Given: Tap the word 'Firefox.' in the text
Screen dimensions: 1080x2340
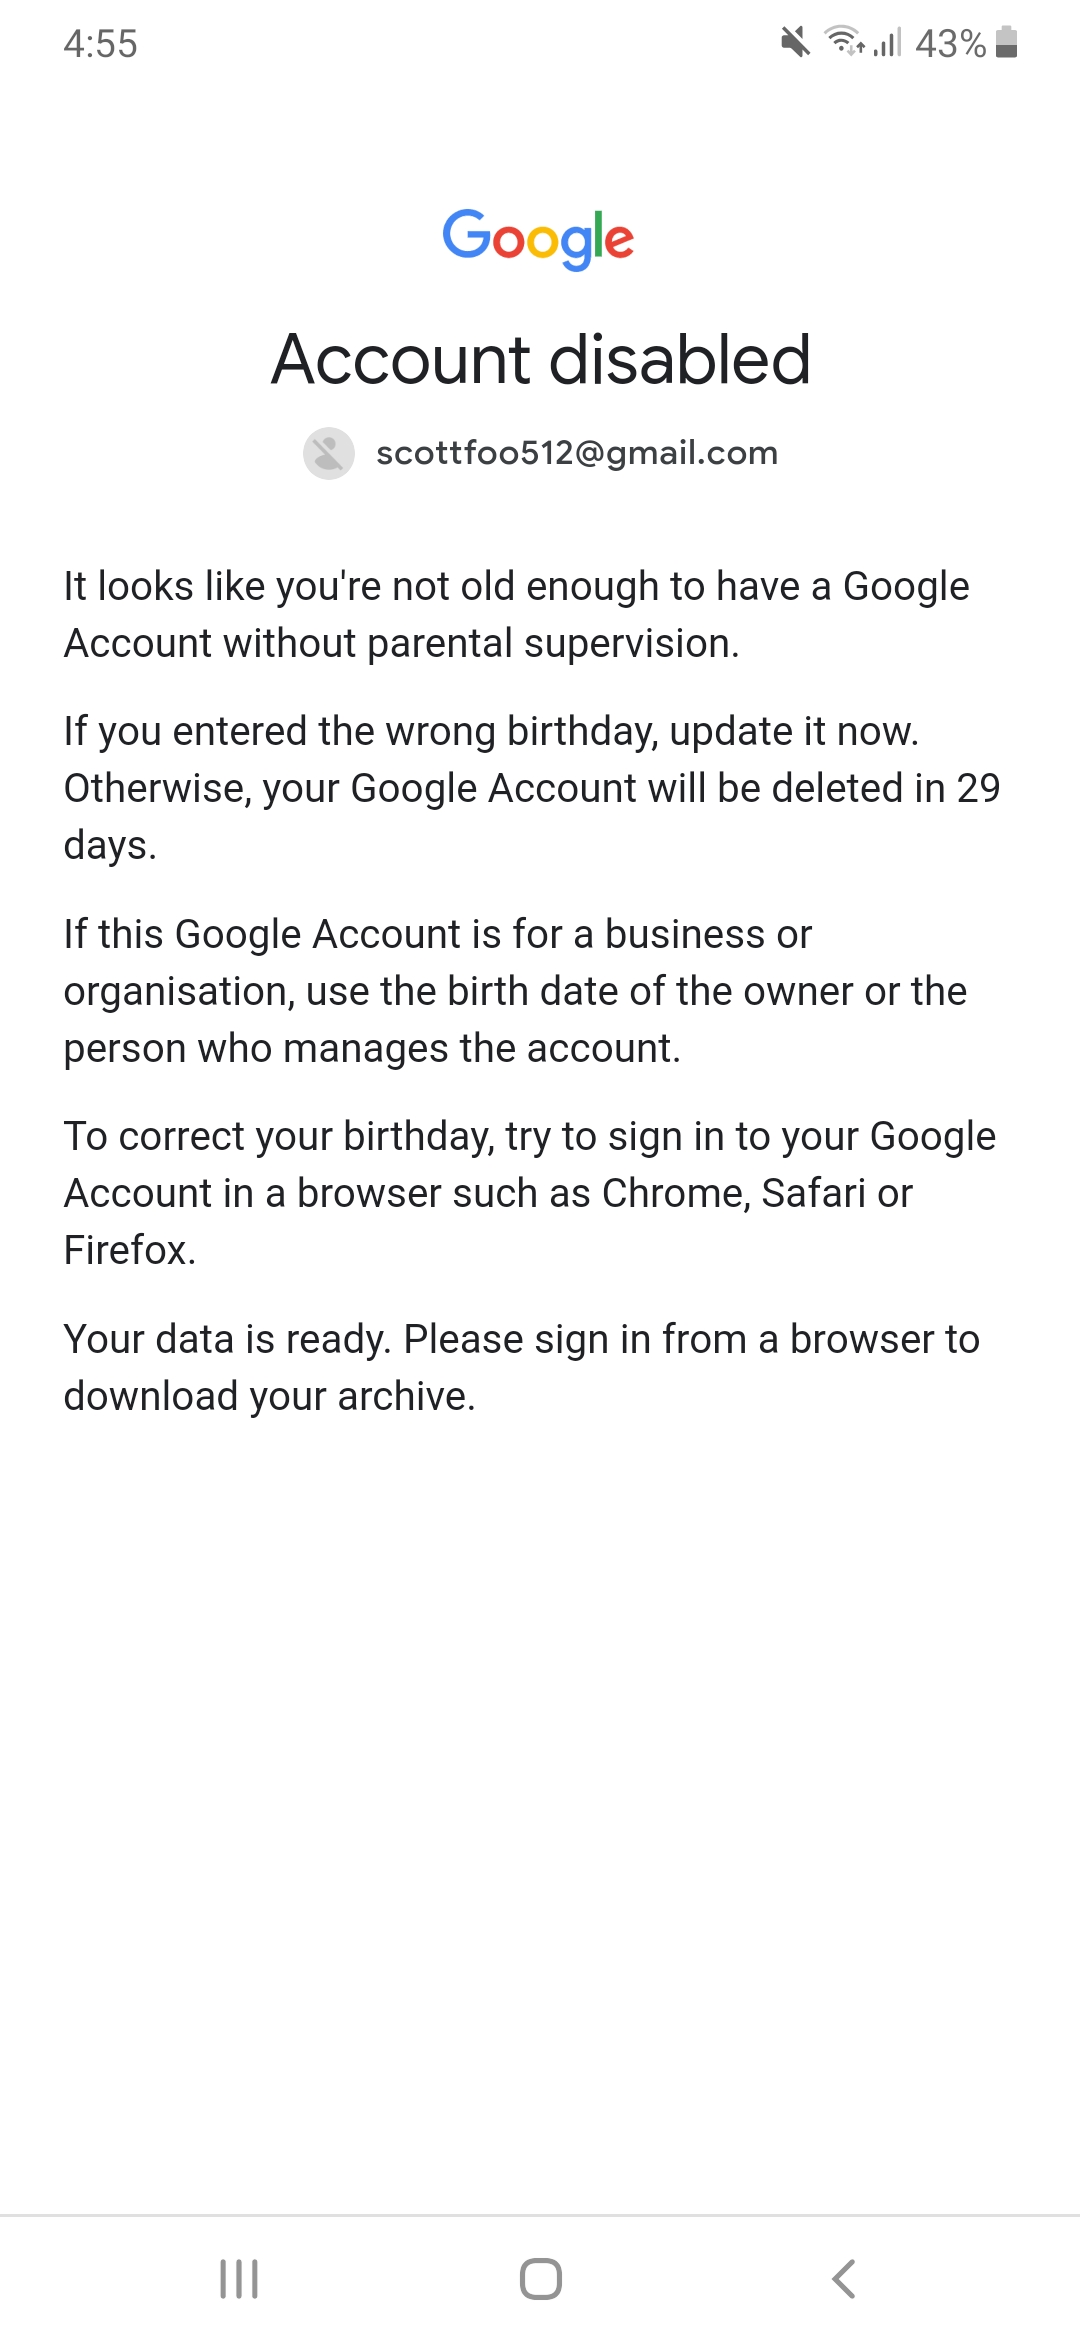Looking at the screenshot, I should [130, 1250].
